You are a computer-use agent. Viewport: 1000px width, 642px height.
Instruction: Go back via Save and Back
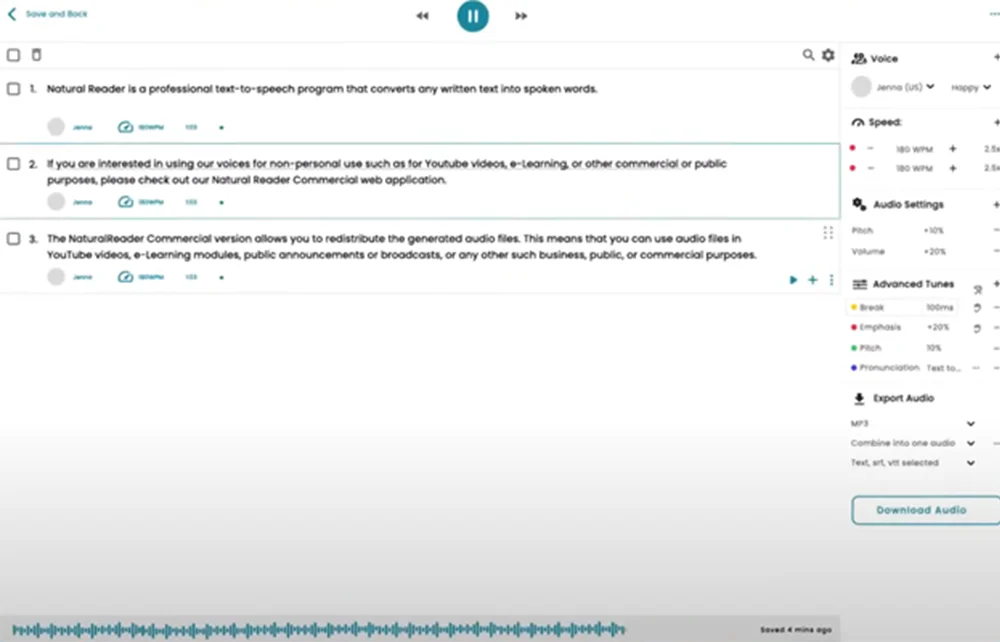(x=48, y=14)
